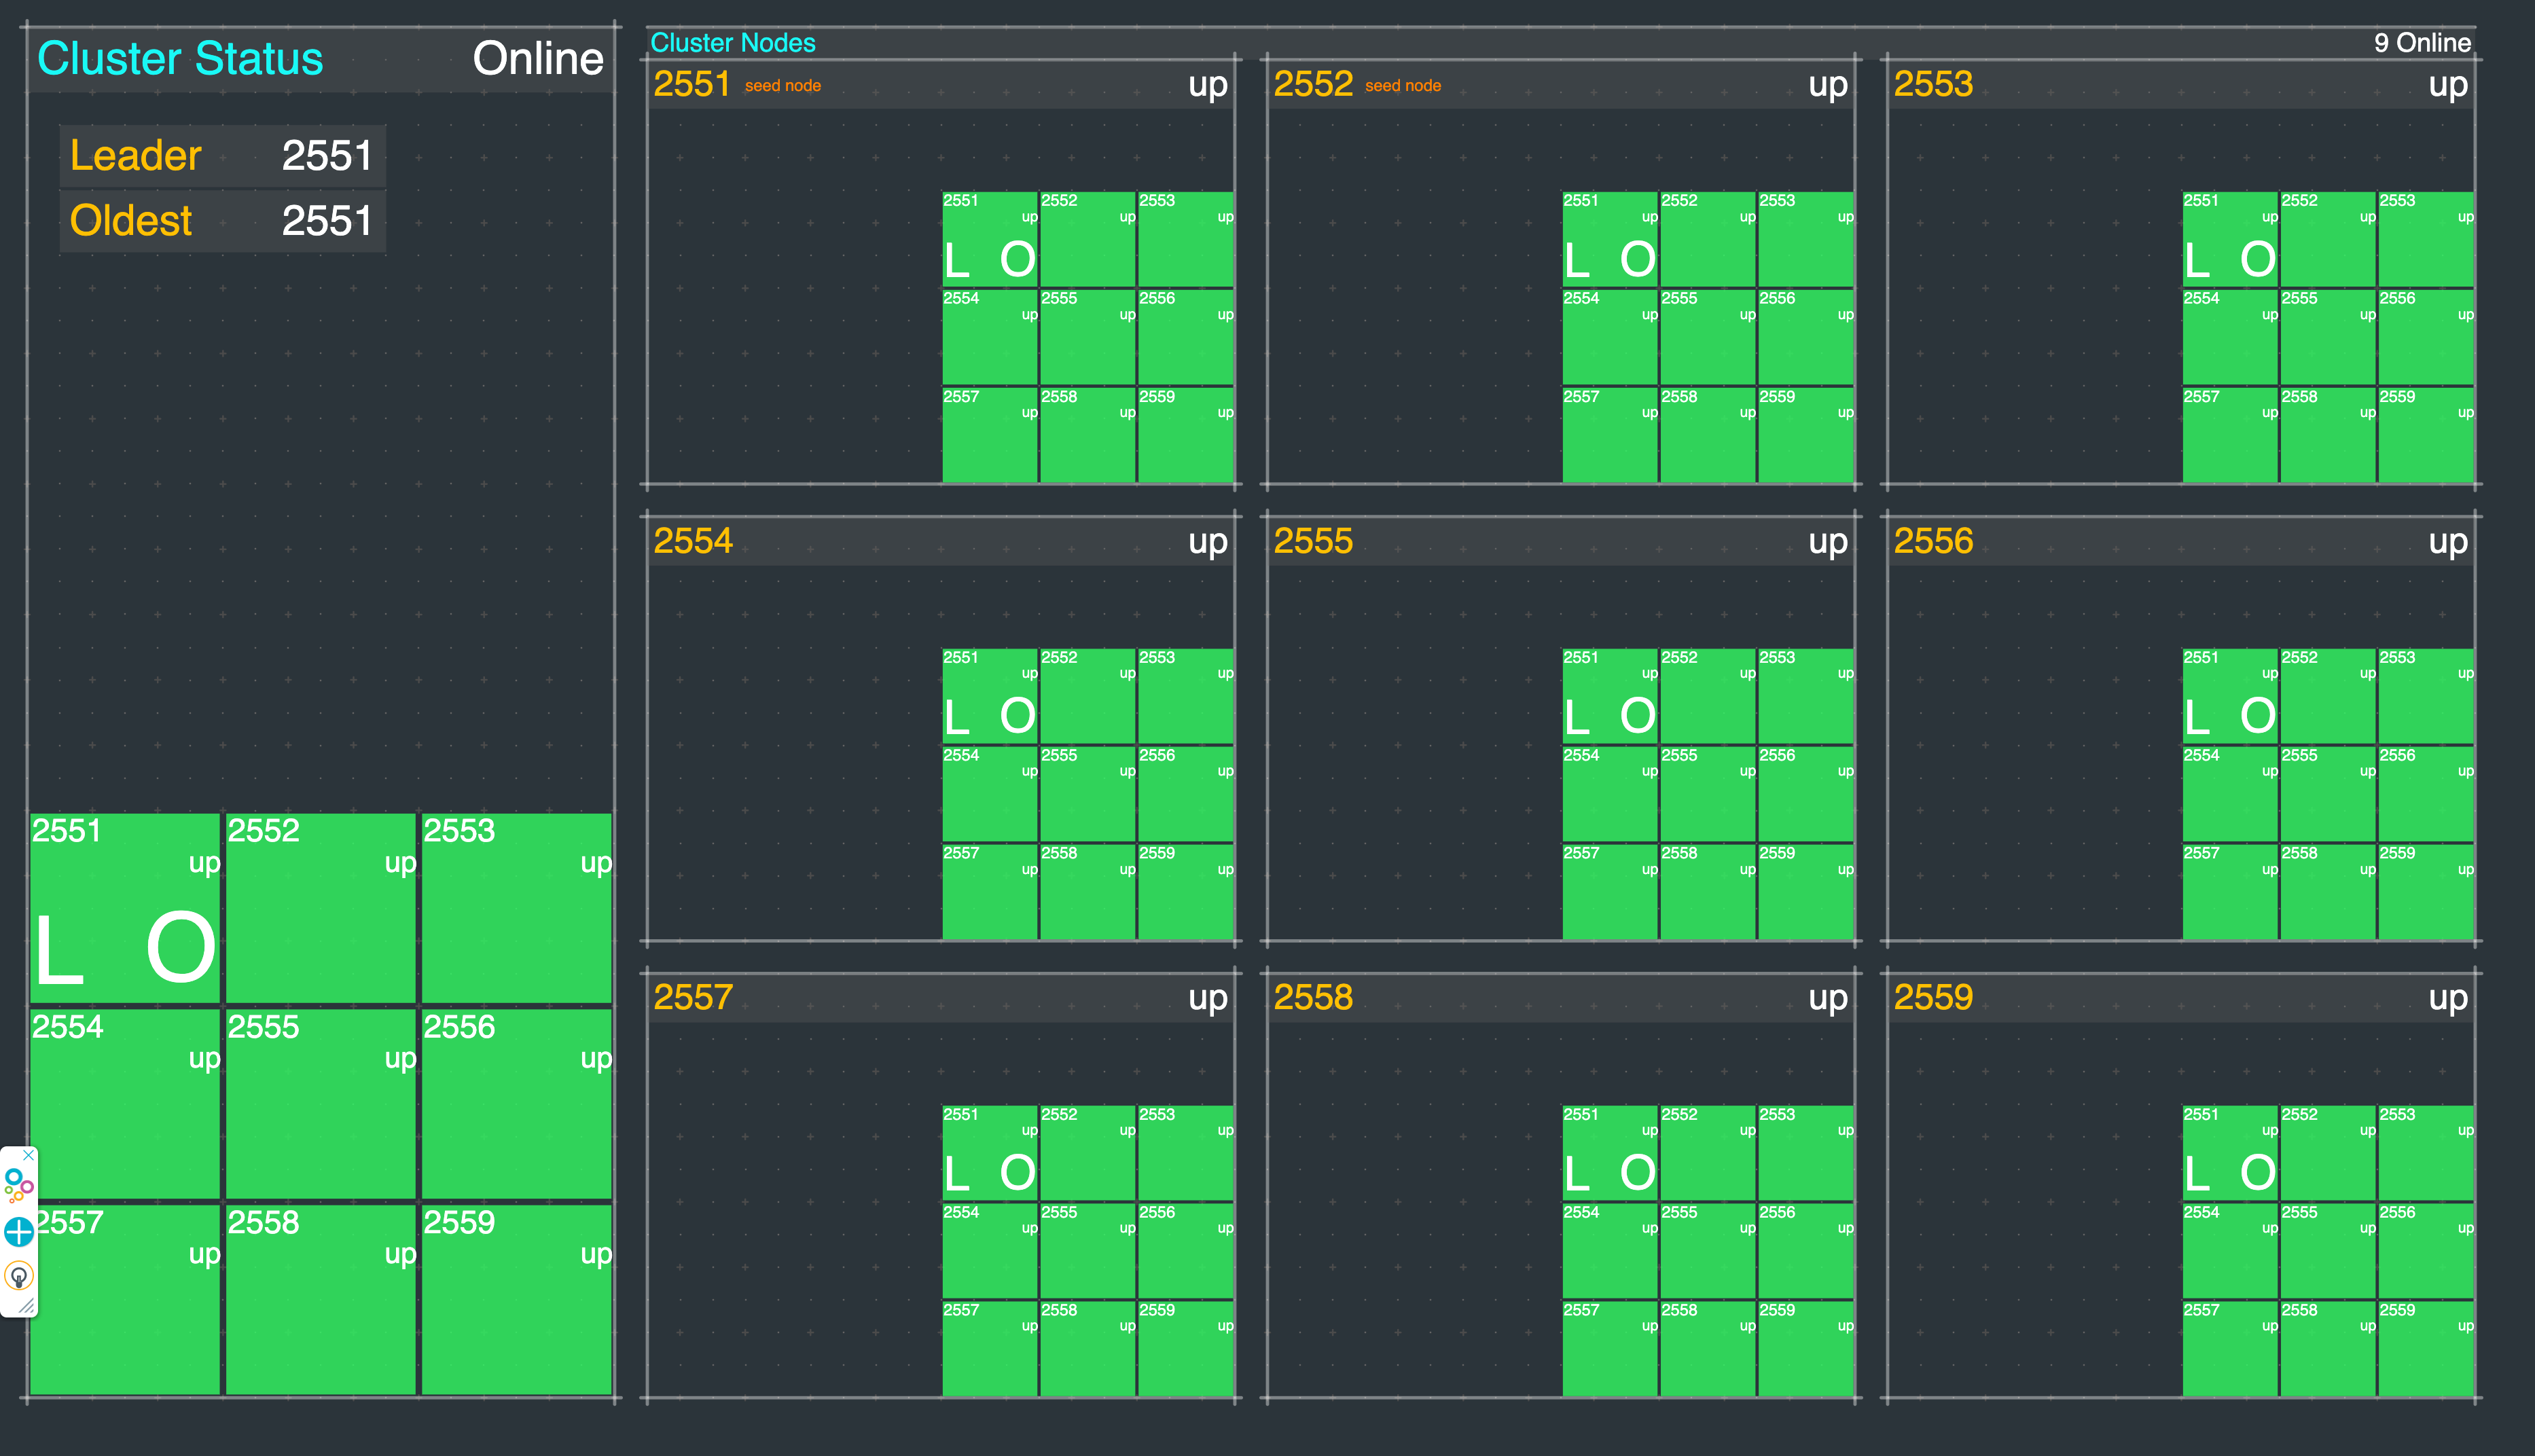This screenshot has width=2535, height=1456.
Task: Click the lightbulb icon in floating widget
Action: (x=19, y=1277)
